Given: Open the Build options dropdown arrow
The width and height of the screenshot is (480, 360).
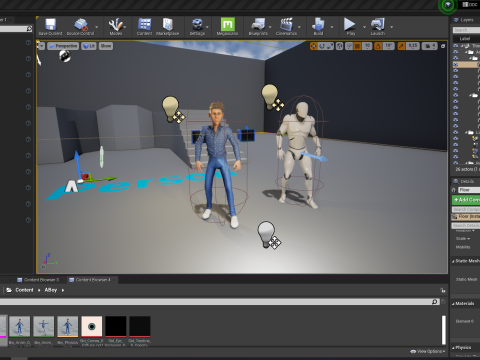Looking at the screenshot, I should (332, 27).
